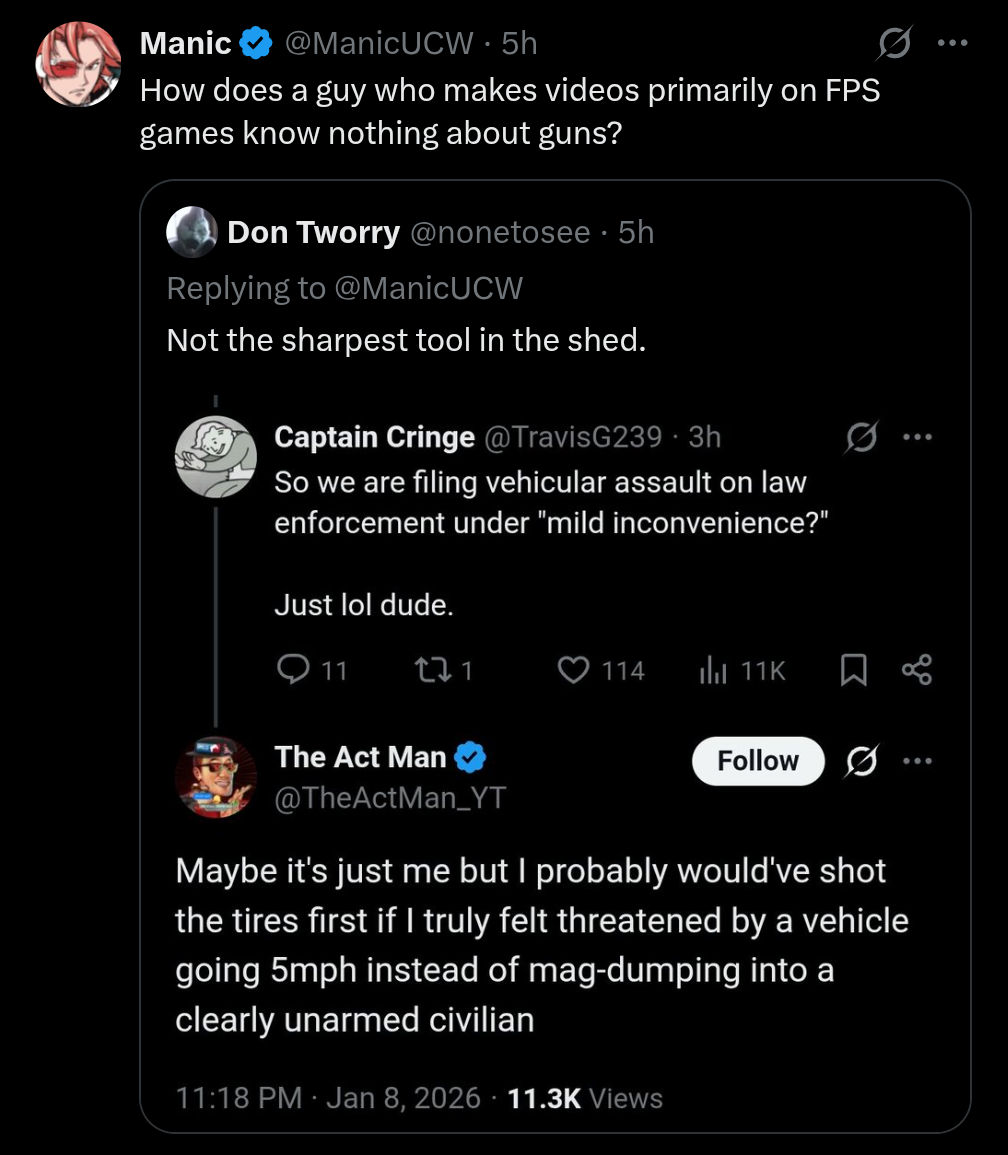Click reply icon on Captain Cringe's tweet
Screen dimensions: 1008x1155
click(x=293, y=670)
